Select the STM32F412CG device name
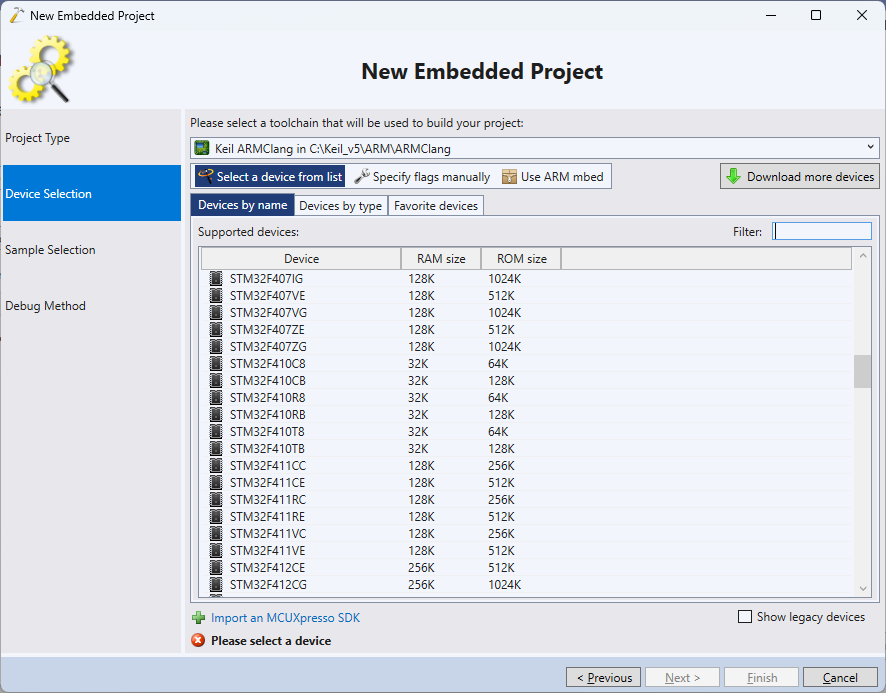Screen dimensions: 886x693 point(268,584)
